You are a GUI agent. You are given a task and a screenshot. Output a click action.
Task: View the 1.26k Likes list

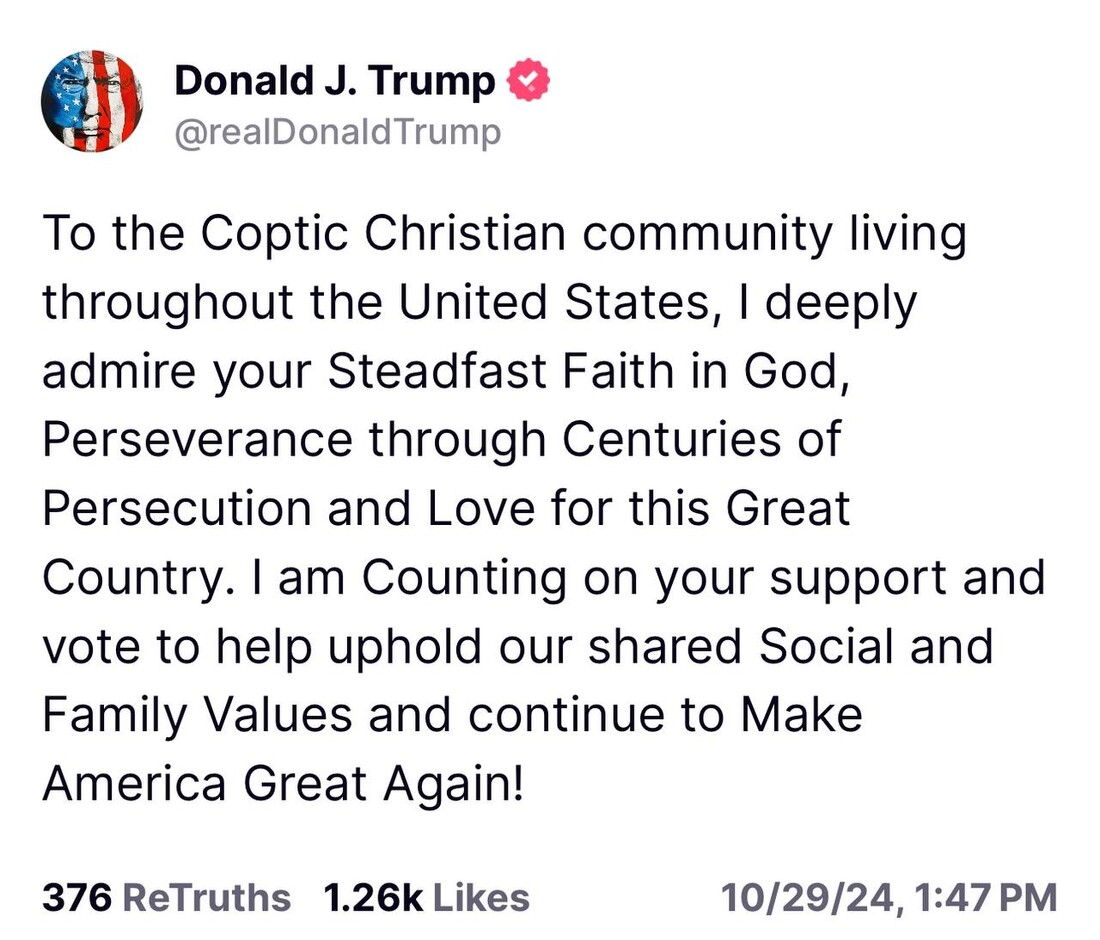tap(426, 897)
